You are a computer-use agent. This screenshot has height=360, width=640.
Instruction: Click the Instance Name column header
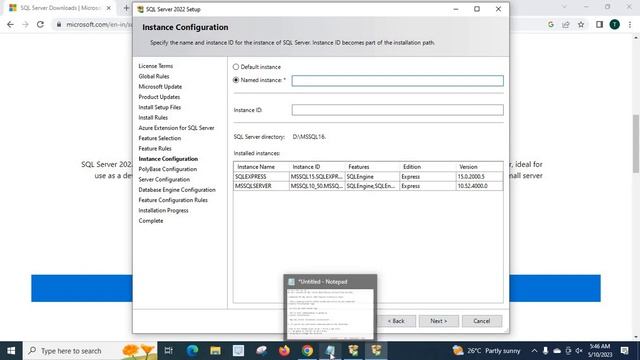(x=261, y=167)
